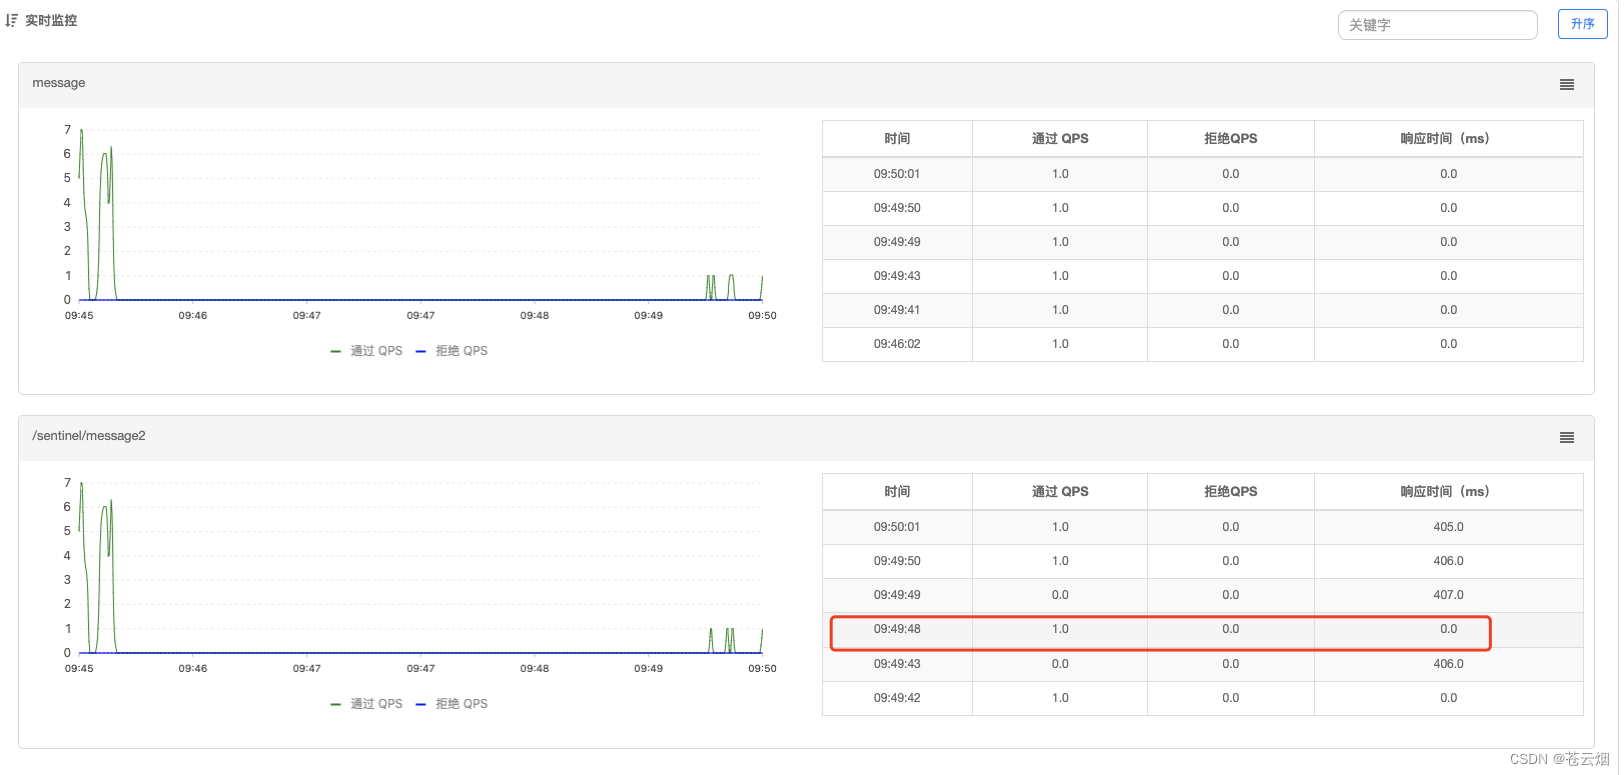
Task: Click the QPS peak in /sentinel/message2 chart
Action: [x=81, y=484]
